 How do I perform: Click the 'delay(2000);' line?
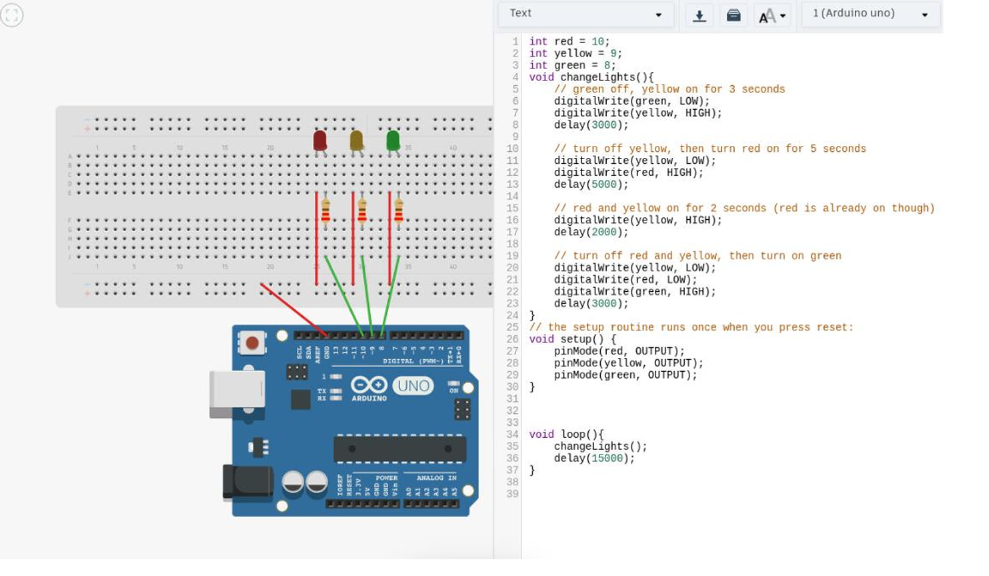pos(591,232)
